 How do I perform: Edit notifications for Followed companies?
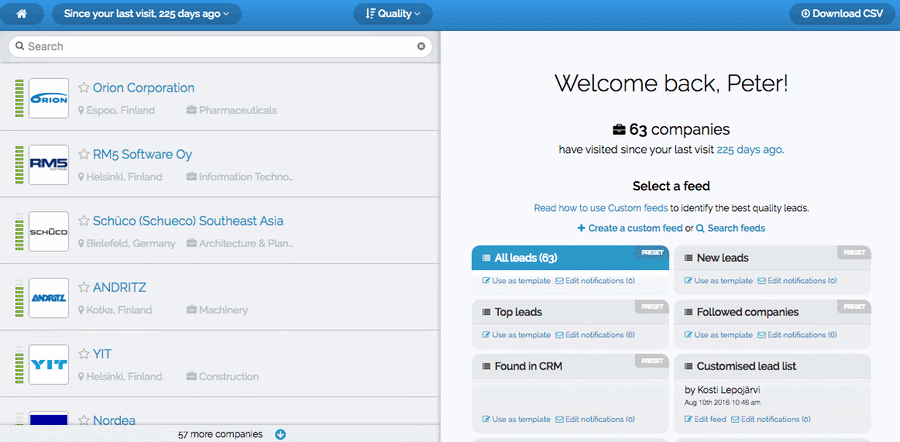[x=797, y=335]
